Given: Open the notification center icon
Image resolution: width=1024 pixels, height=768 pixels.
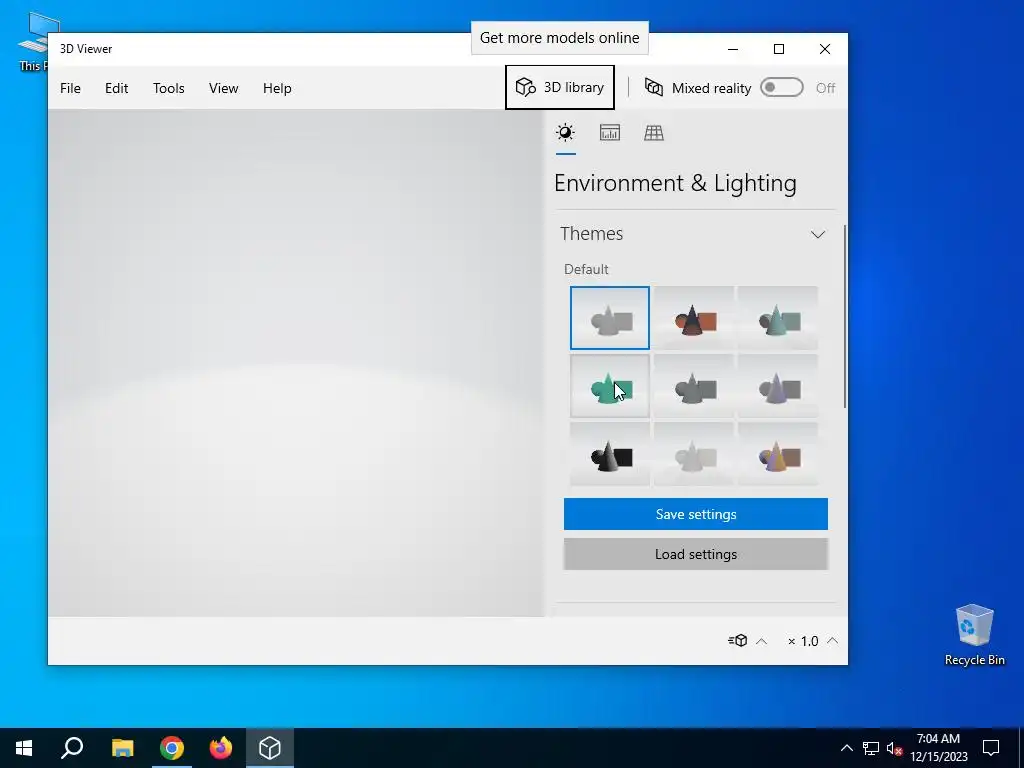Looking at the screenshot, I should (991, 748).
